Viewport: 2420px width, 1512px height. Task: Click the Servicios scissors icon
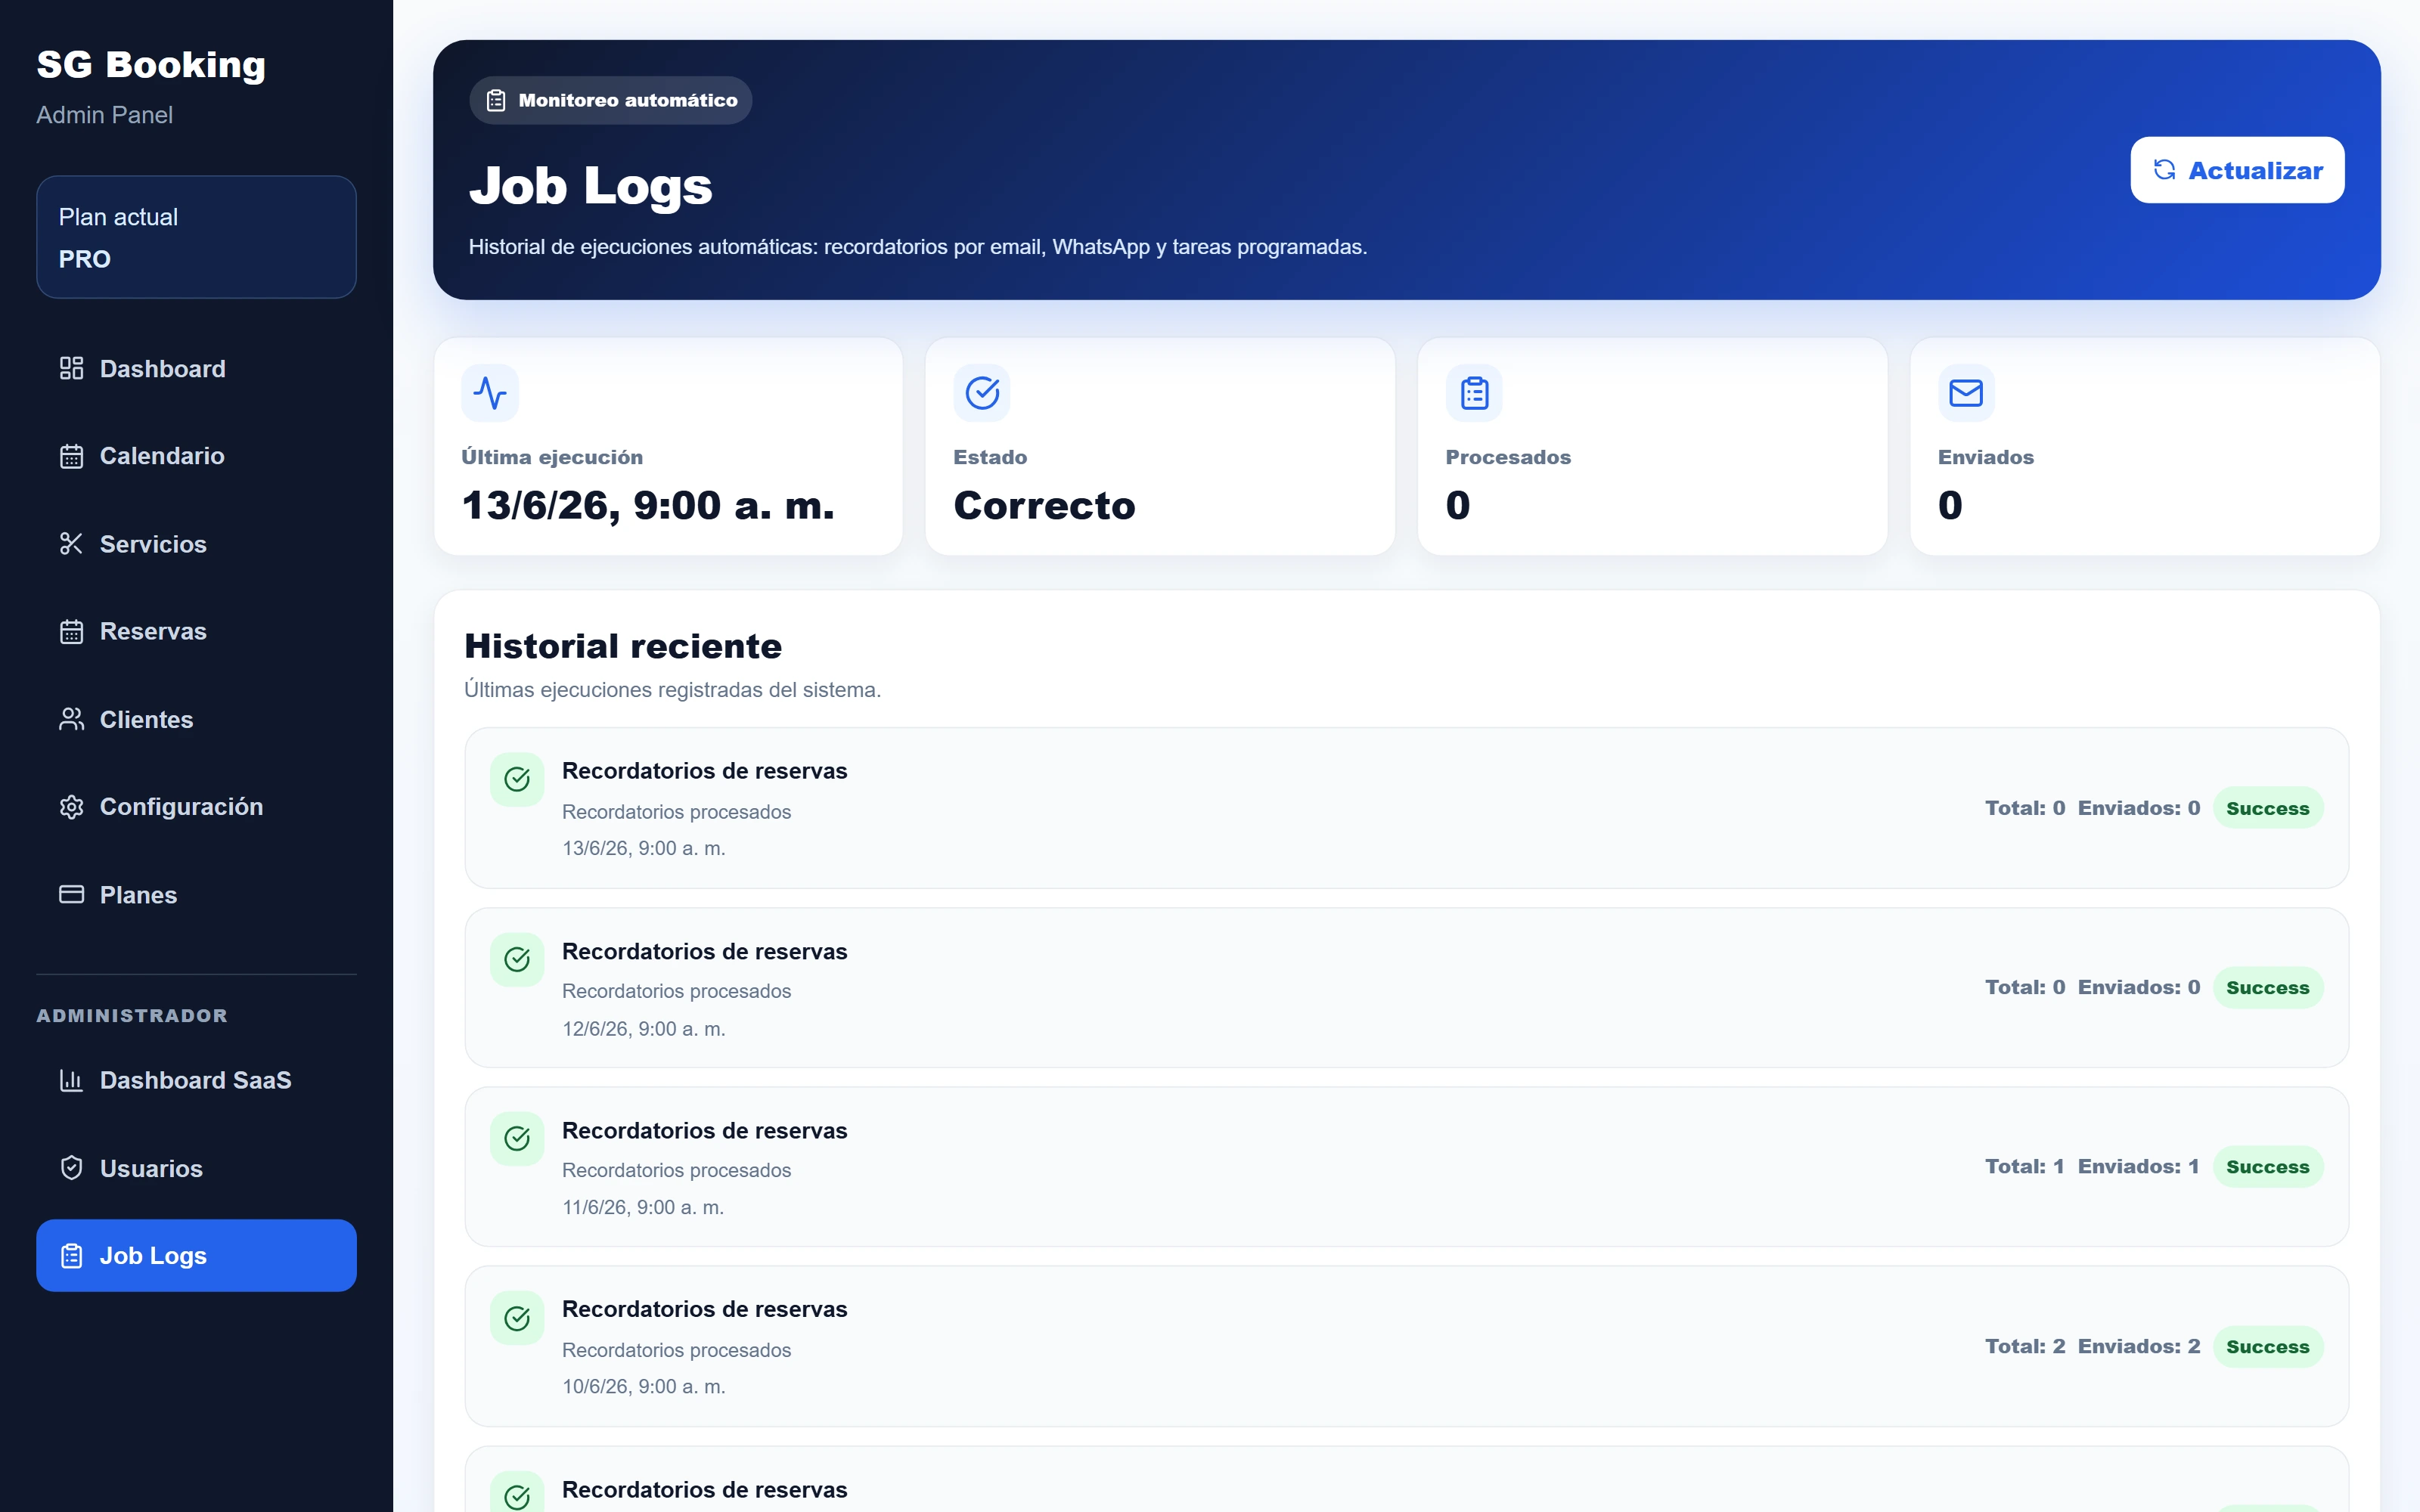[71, 544]
